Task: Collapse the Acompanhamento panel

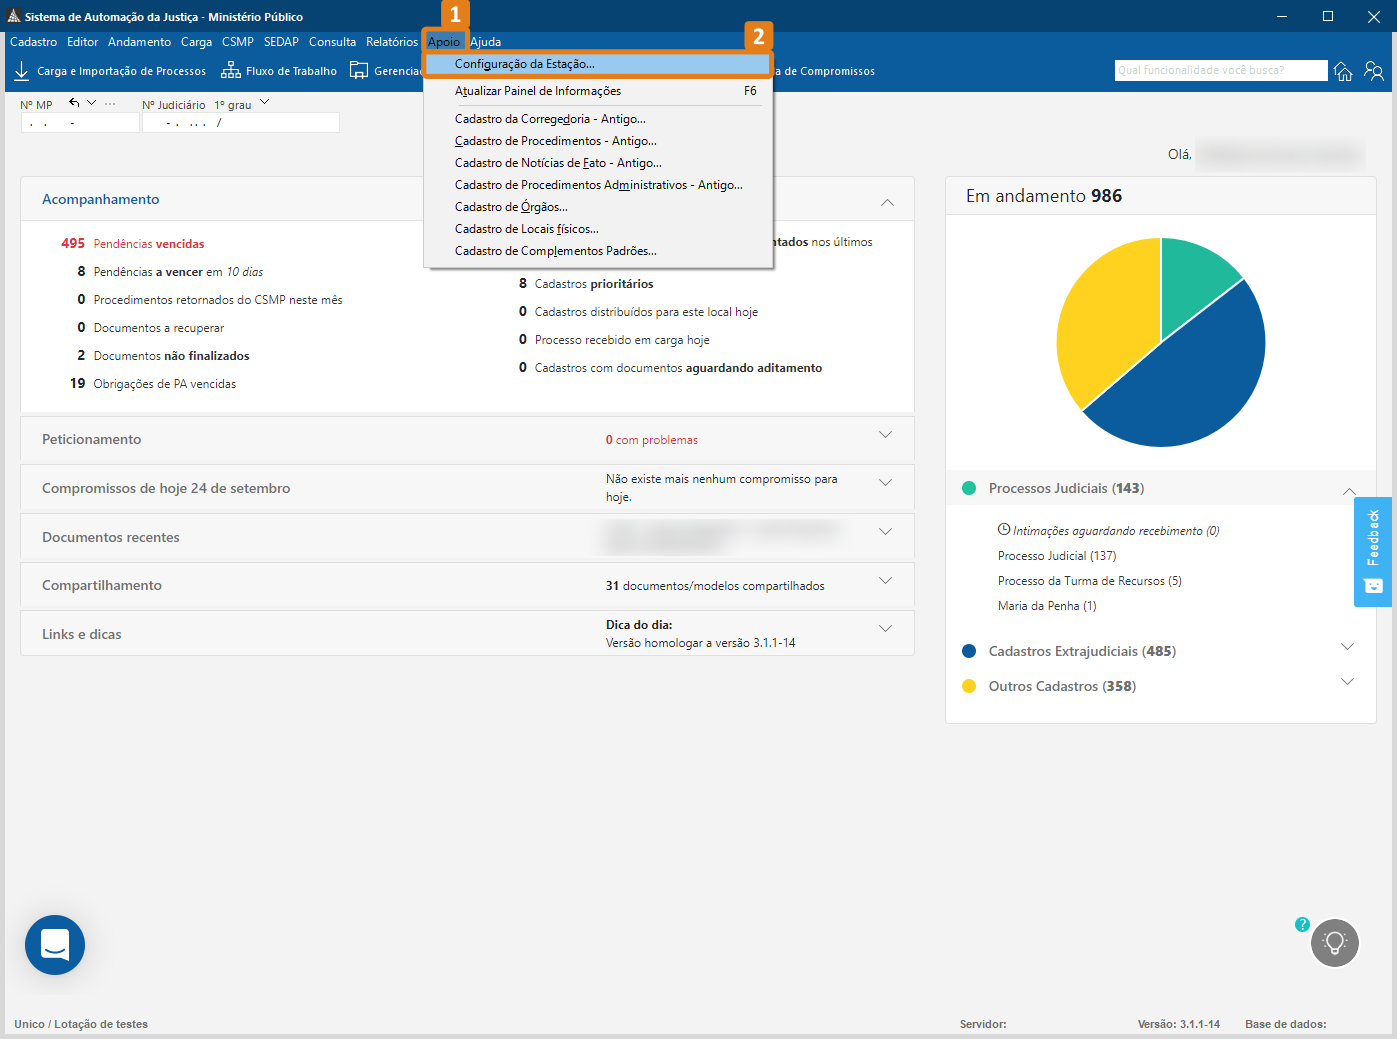Action: (x=886, y=202)
